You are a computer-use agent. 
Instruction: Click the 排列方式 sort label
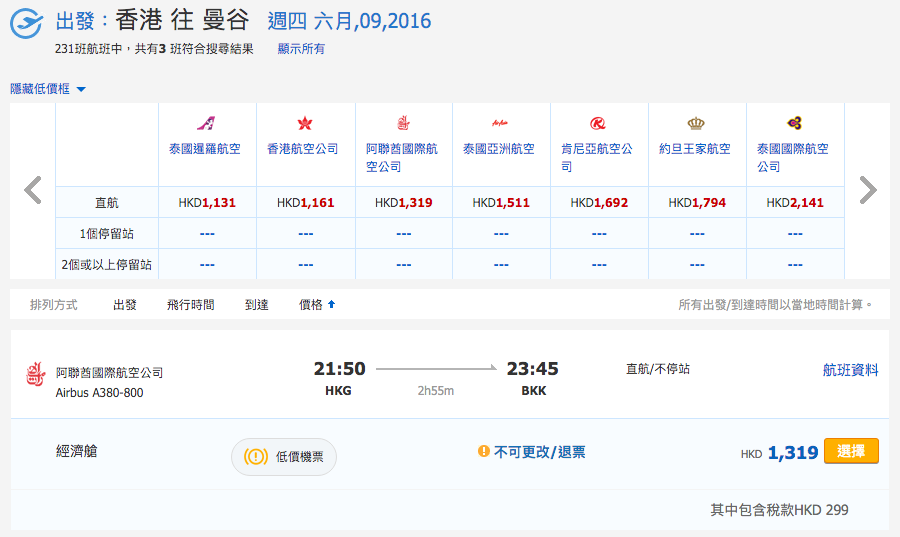[53, 305]
